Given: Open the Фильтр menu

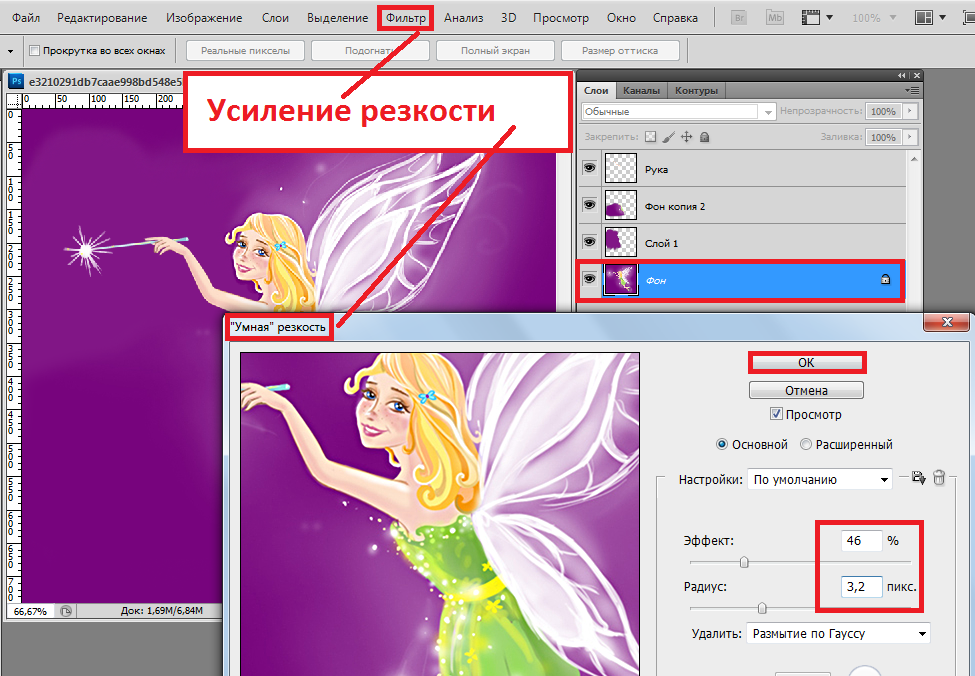Looking at the screenshot, I should click(x=406, y=18).
